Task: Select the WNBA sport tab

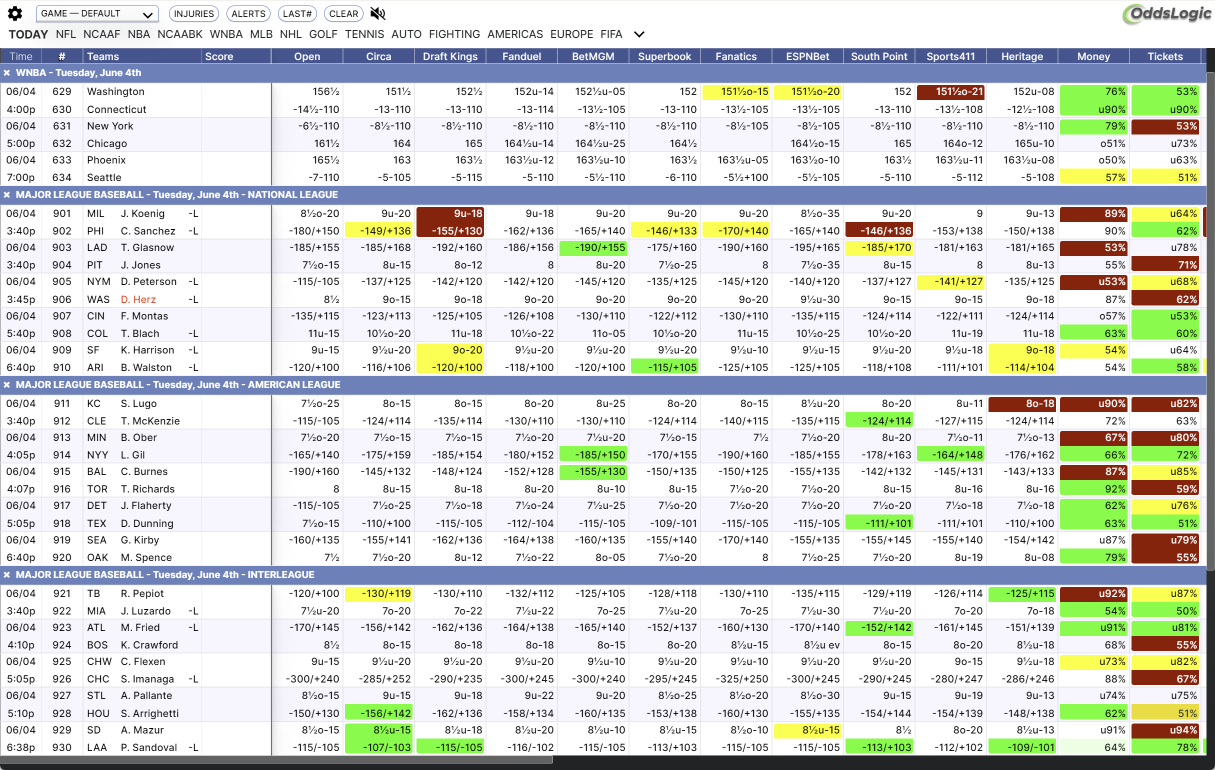Action: (226, 34)
